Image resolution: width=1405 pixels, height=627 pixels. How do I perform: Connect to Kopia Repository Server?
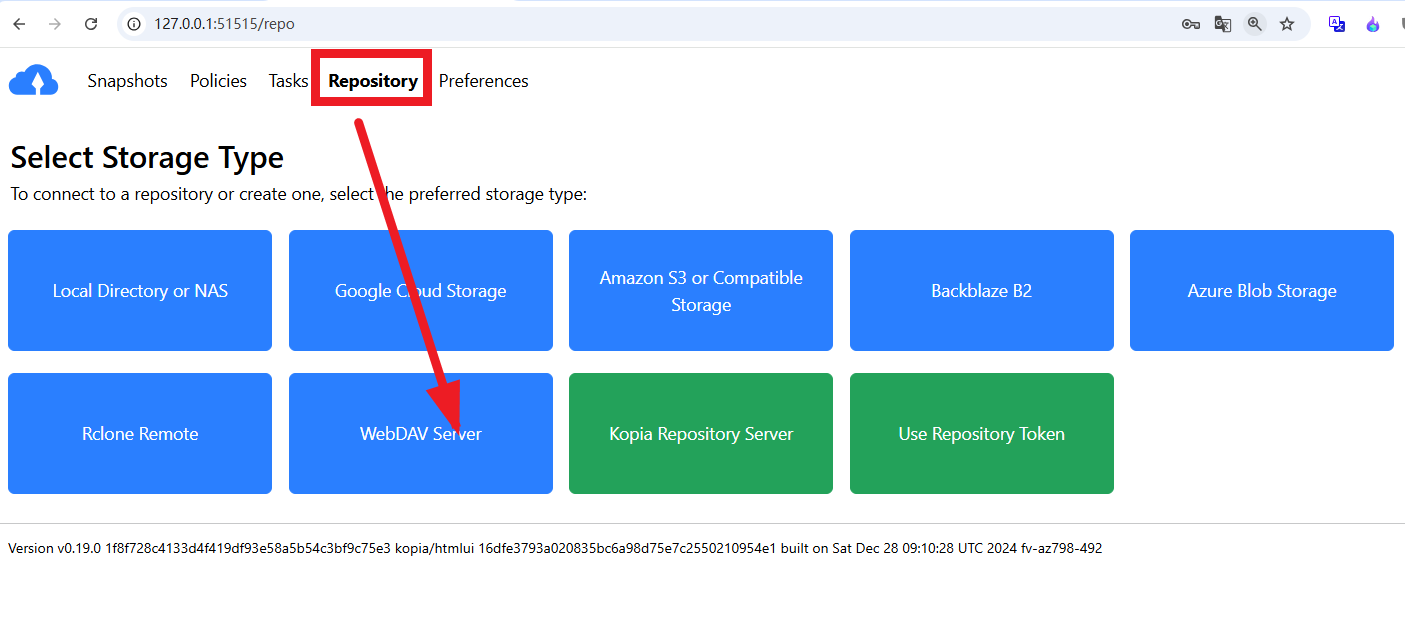(701, 434)
